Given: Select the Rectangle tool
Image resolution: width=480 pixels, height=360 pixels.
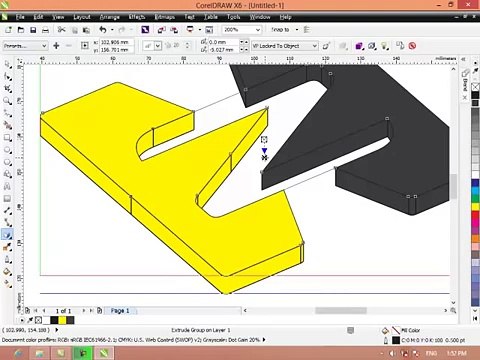Looking at the screenshot, I should tap(7, 138).
